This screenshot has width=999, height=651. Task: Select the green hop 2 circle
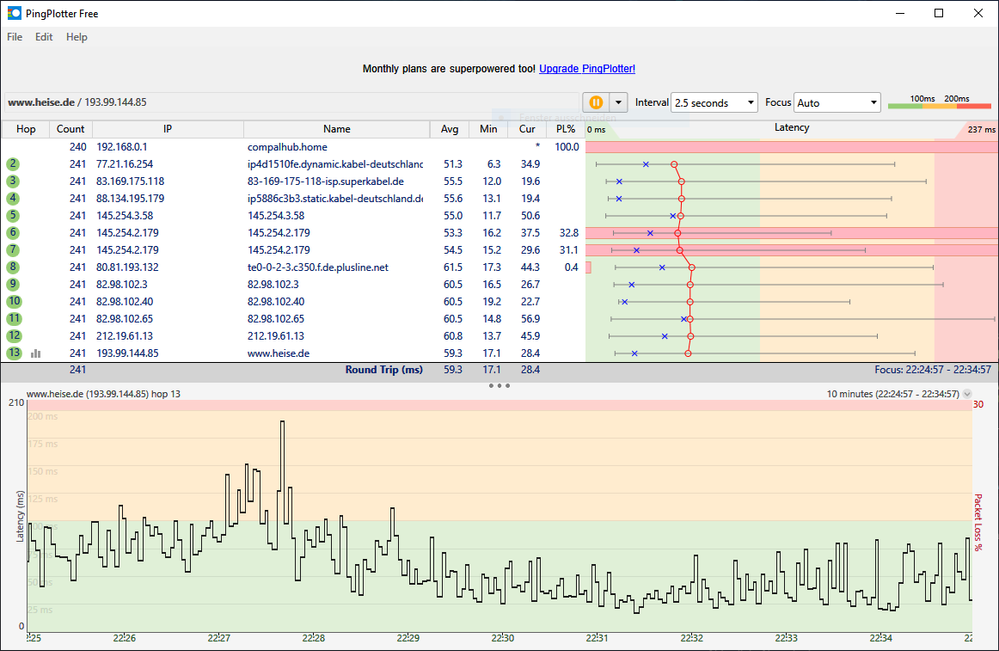point(13,164)
